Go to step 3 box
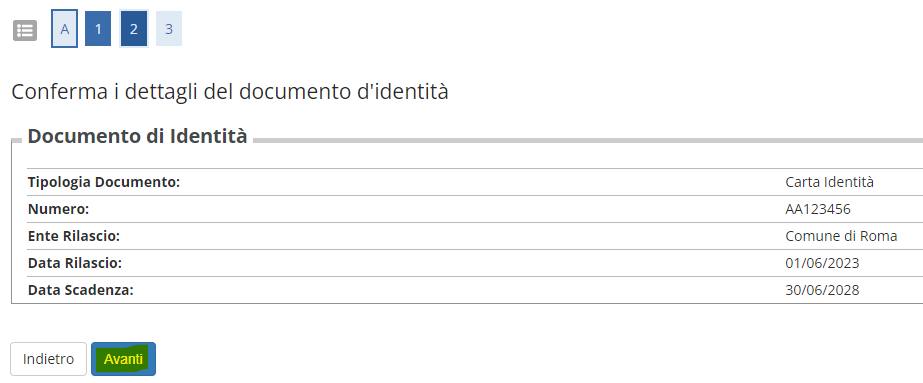The width and height of the screenshot is (923, 383). (169, 28)
